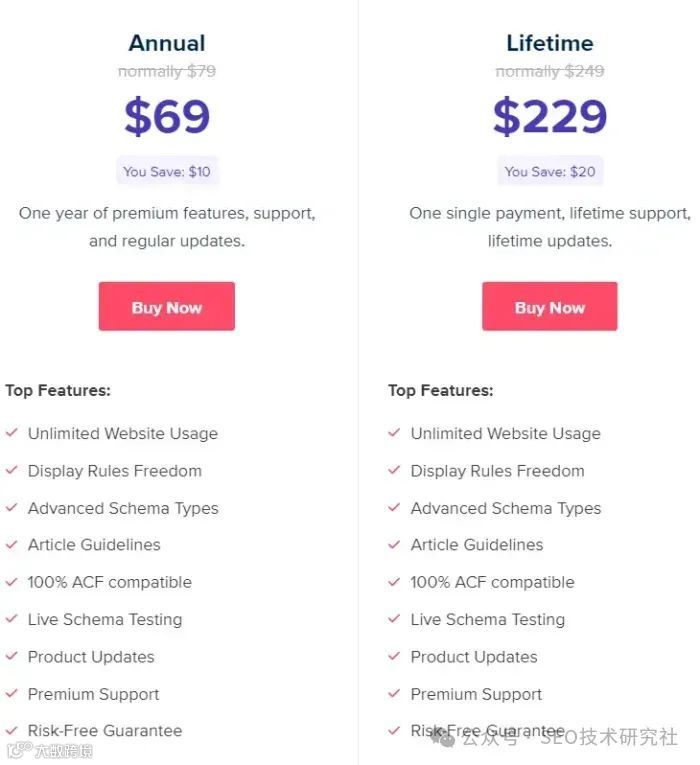Click checkmark beside Annual Unlimited Website Usage
The image size is (700, 765).
[12, 433]
